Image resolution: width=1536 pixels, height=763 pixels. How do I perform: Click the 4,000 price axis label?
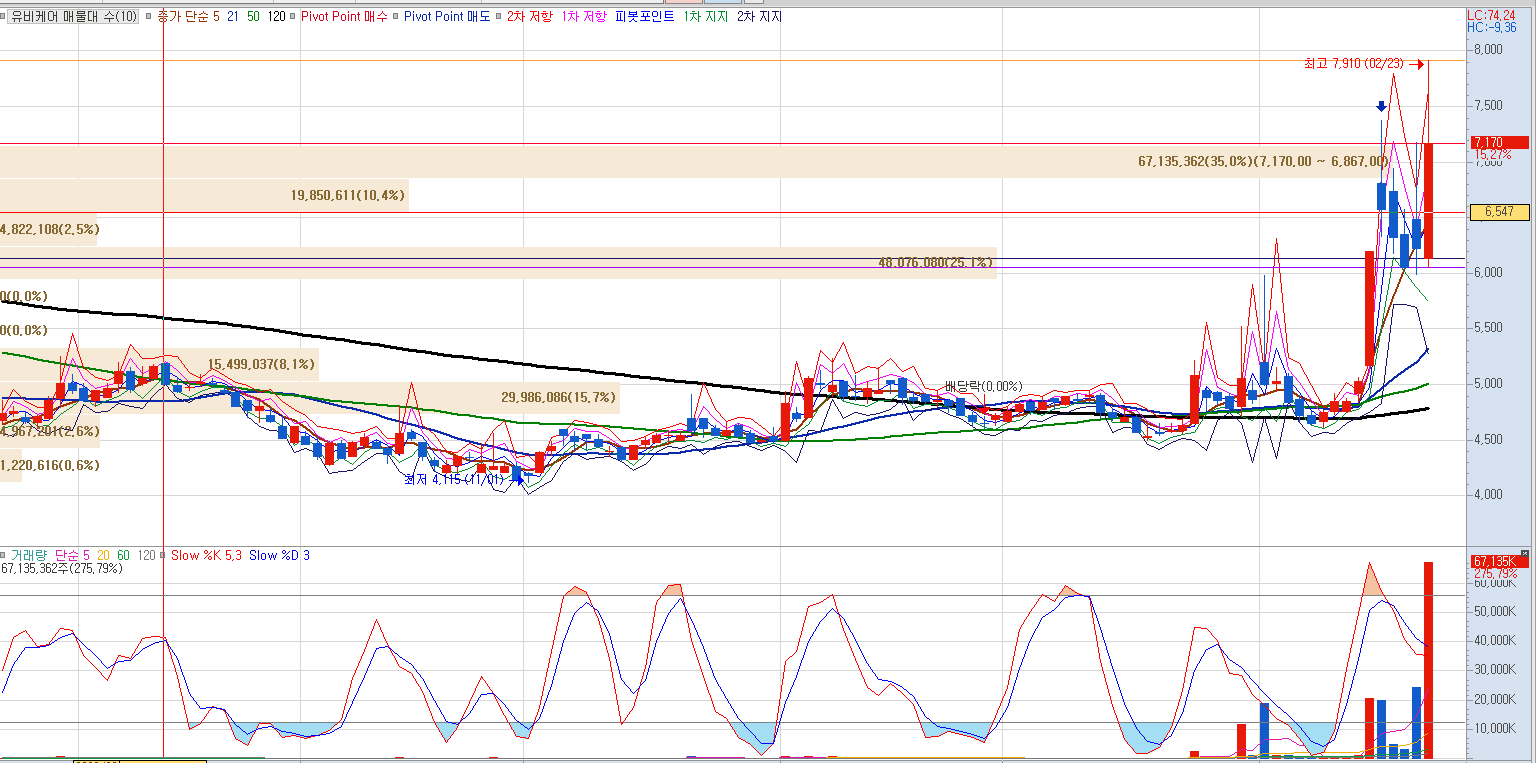coord(1488,495)
